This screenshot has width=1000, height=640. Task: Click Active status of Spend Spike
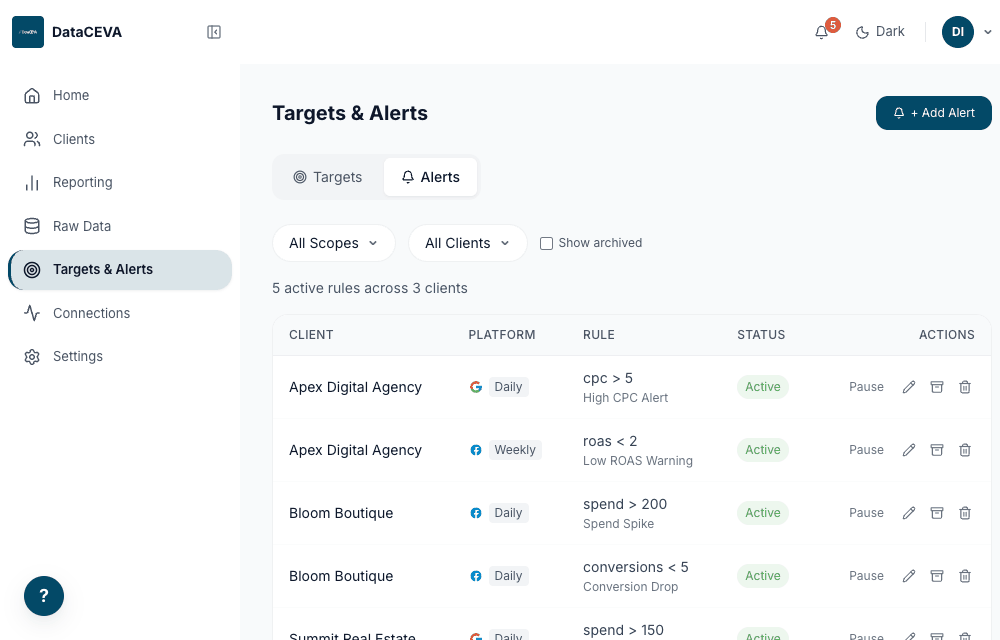(x=763, y=513)
